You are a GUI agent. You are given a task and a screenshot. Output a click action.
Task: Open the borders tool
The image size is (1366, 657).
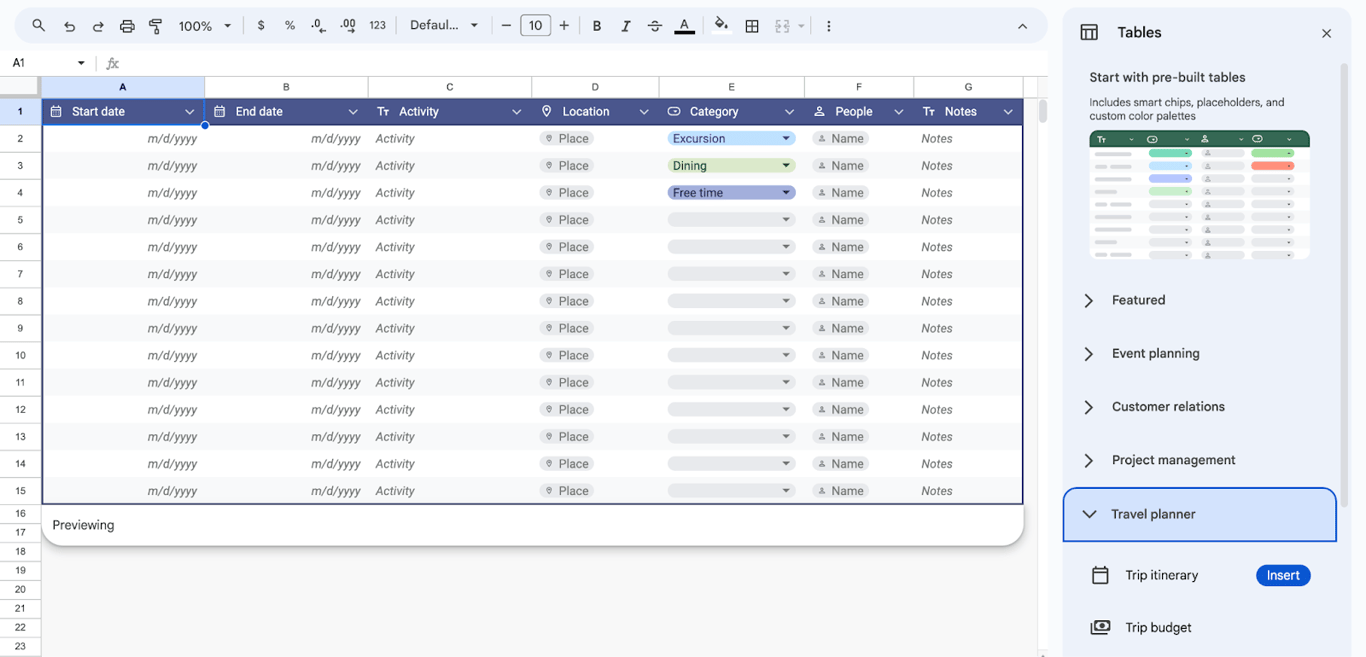752,26
